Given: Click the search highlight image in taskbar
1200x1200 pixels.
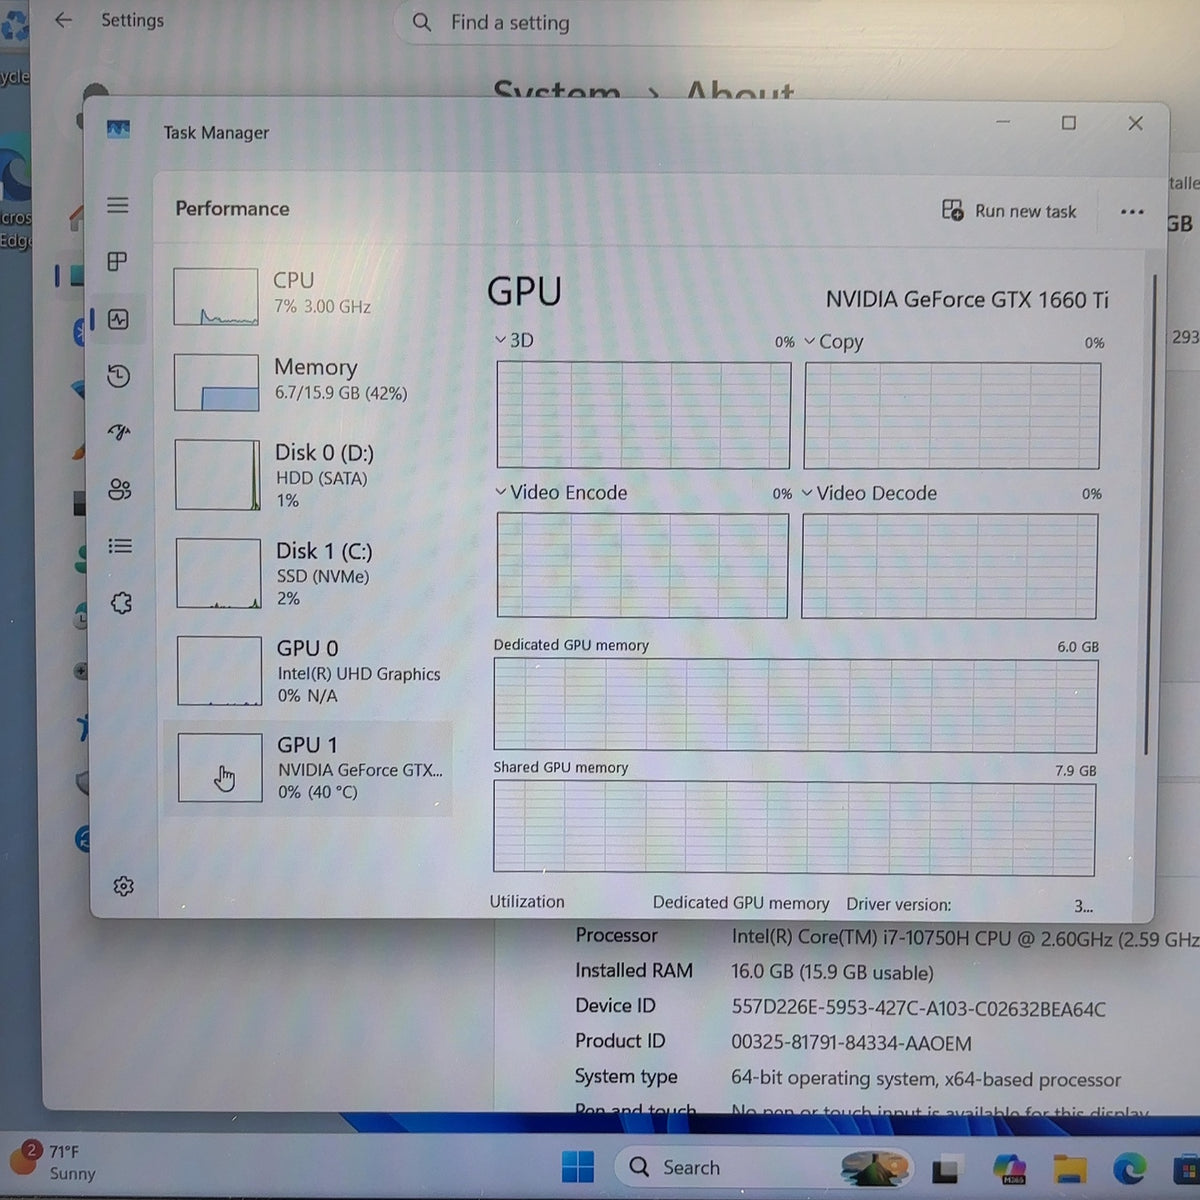Looking at the screenshot, I should point(876,1168).
